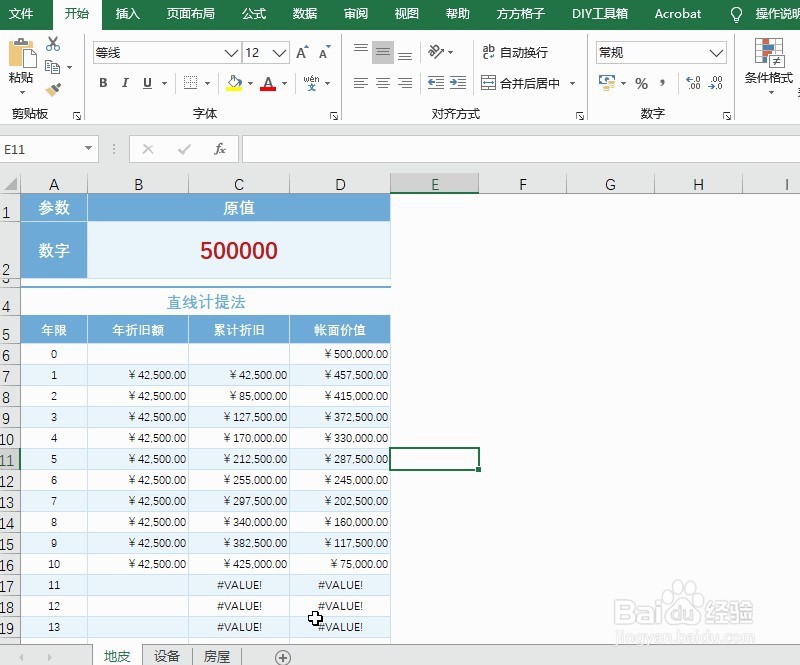Viewport: 800px width, 665px height.
Task: Toggle italic formatting
Action: pos(125,83)
